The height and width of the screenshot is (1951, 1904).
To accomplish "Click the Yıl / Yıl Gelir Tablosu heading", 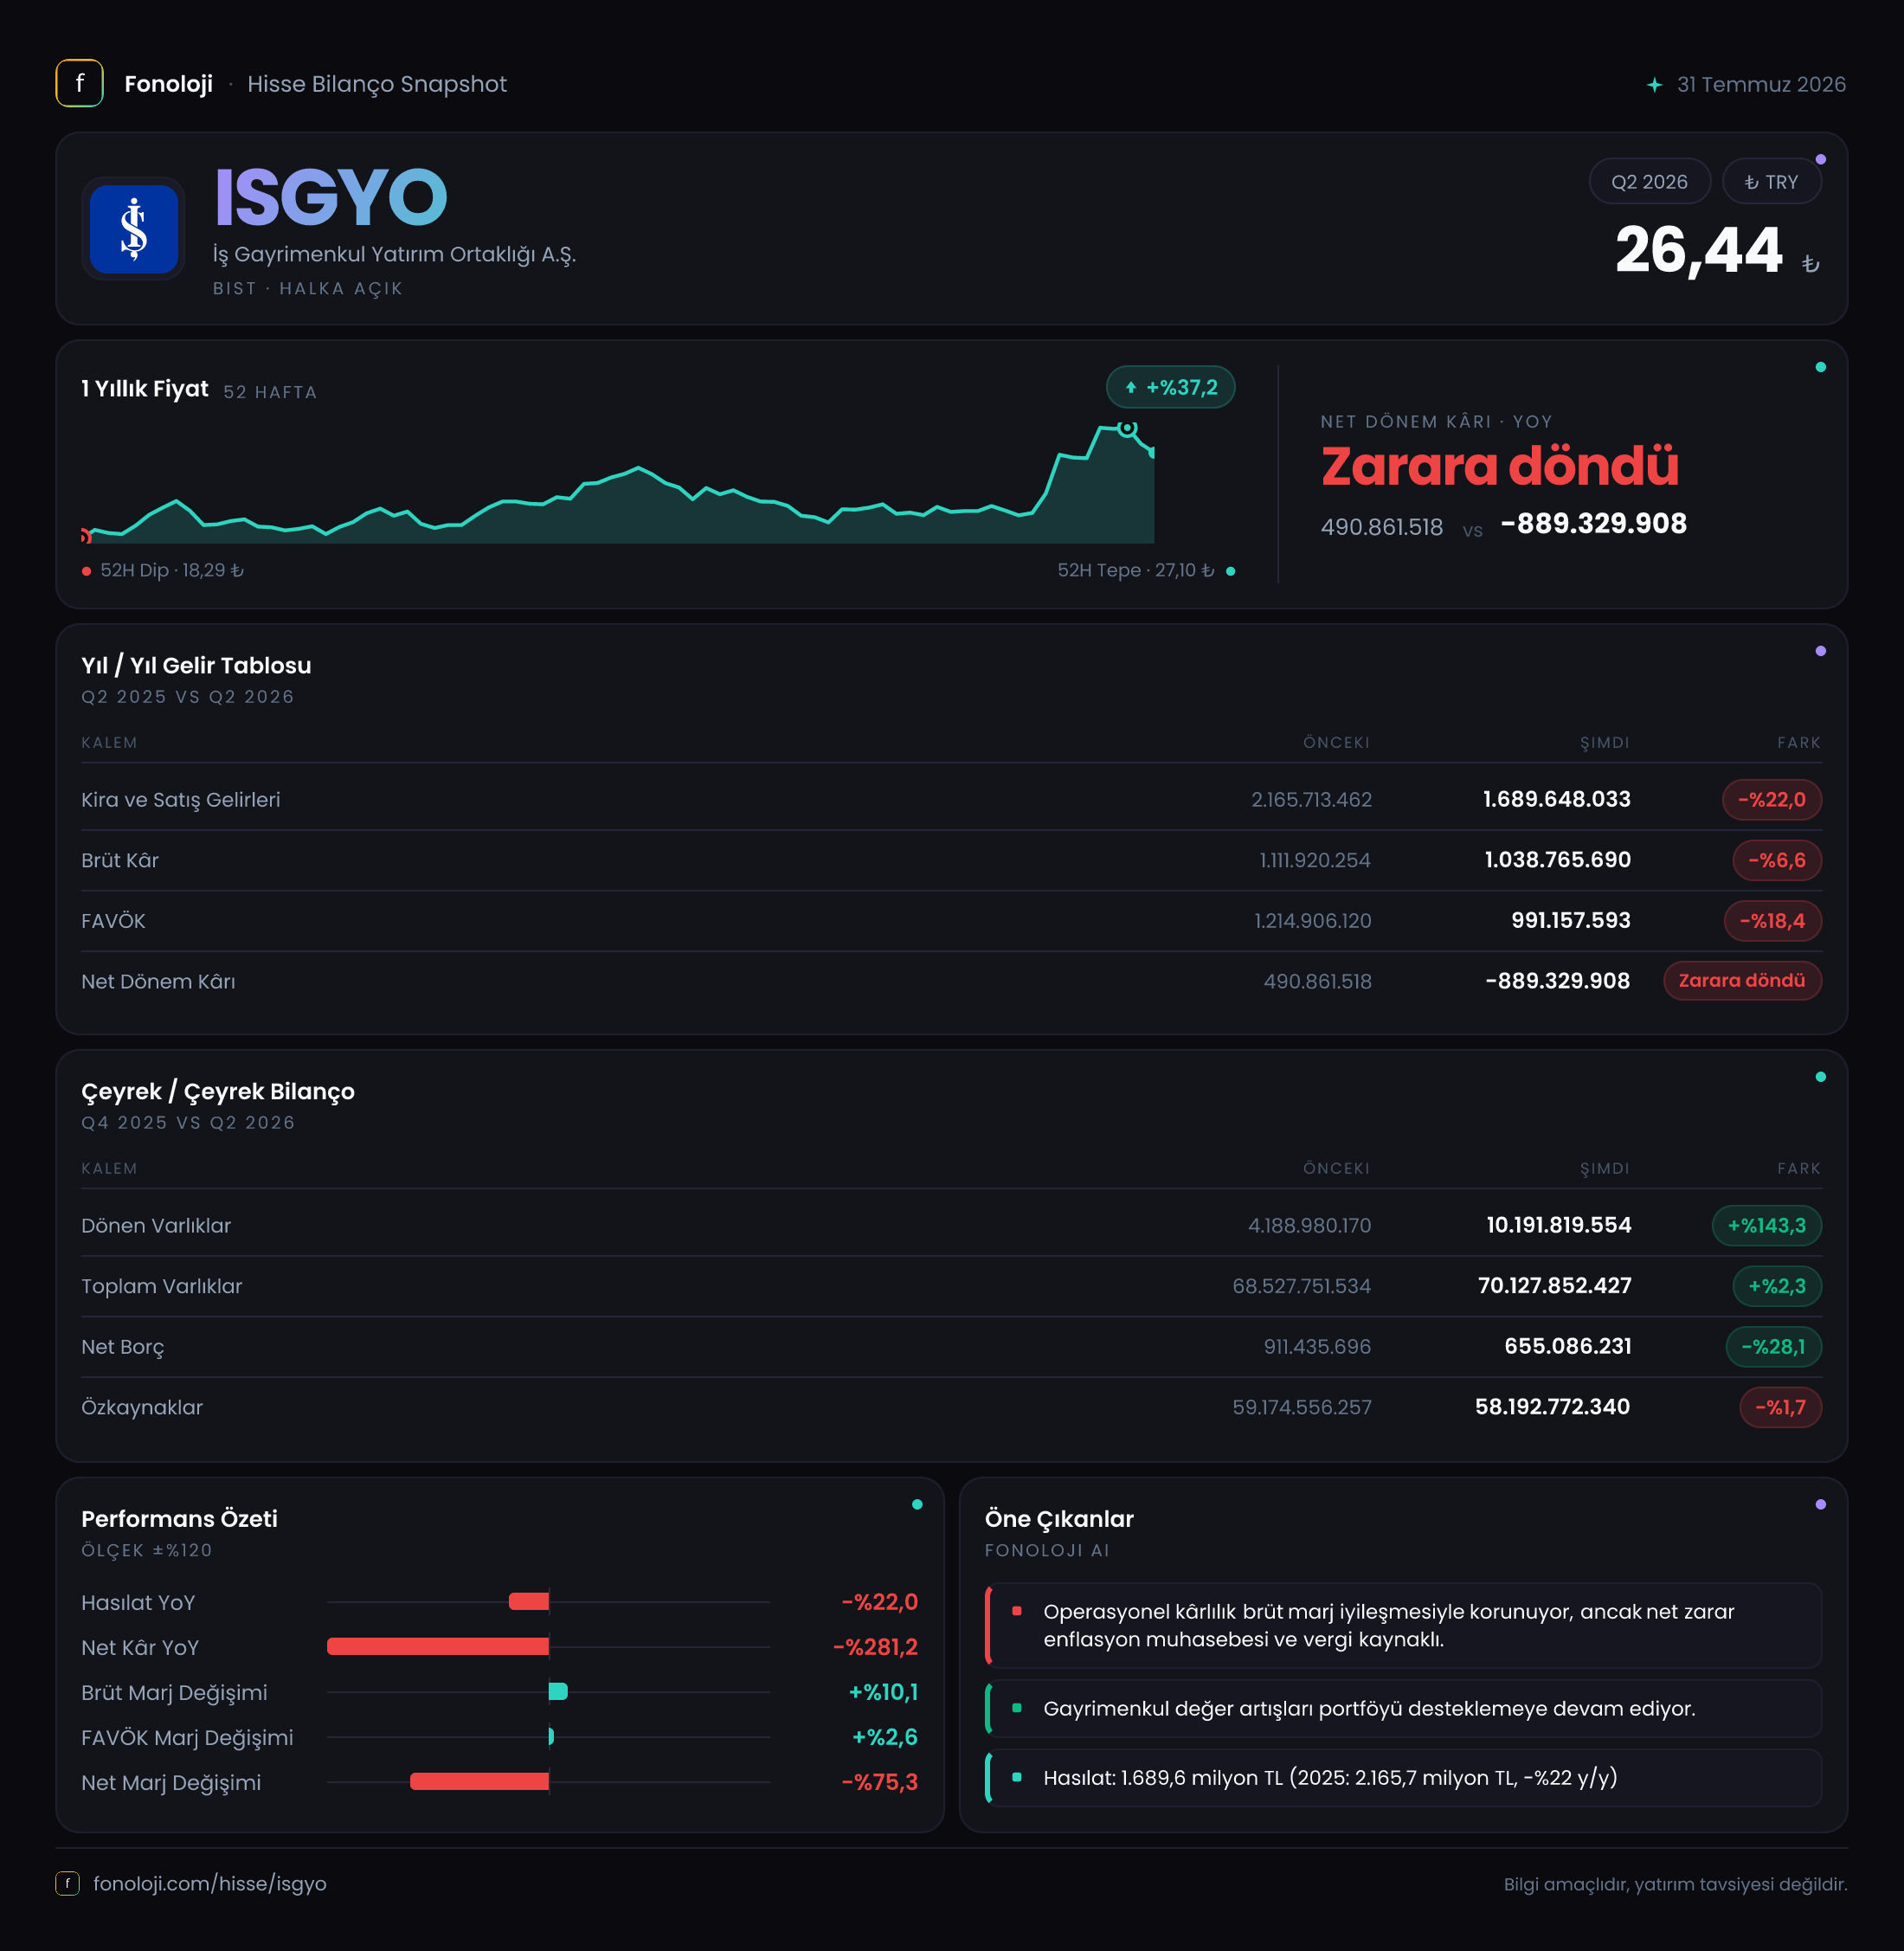I will (x=196, y=665).
